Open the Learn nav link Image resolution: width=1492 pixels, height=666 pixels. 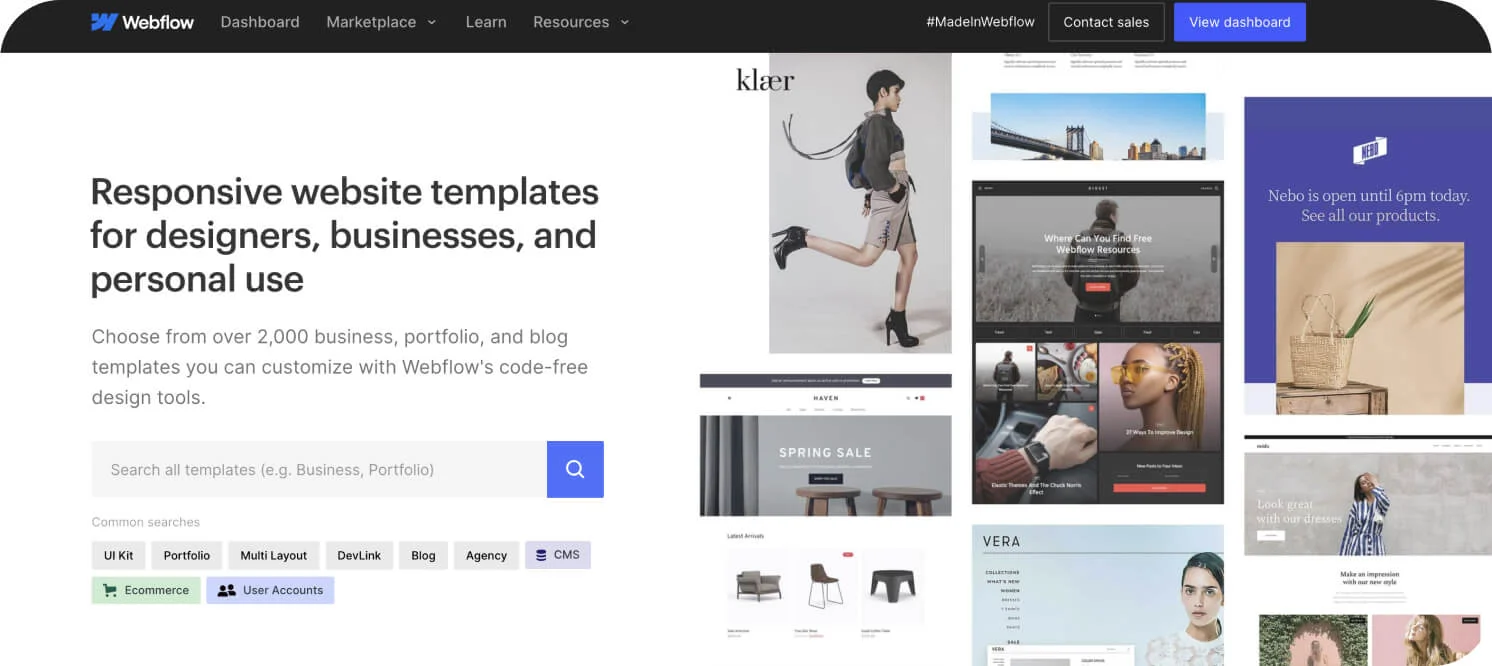pos(486,22)
